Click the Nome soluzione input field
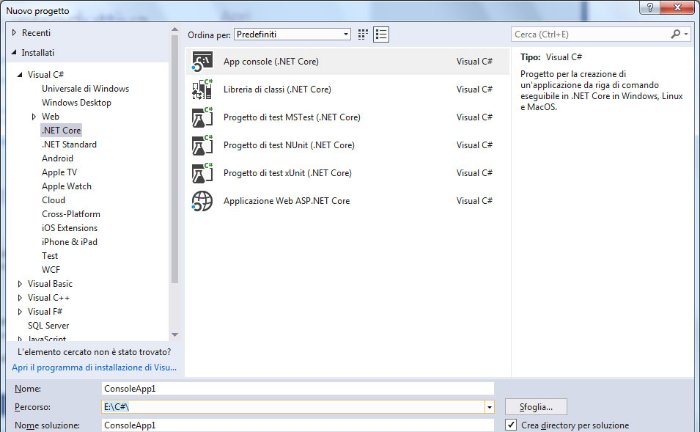 (x=298, y=425)
